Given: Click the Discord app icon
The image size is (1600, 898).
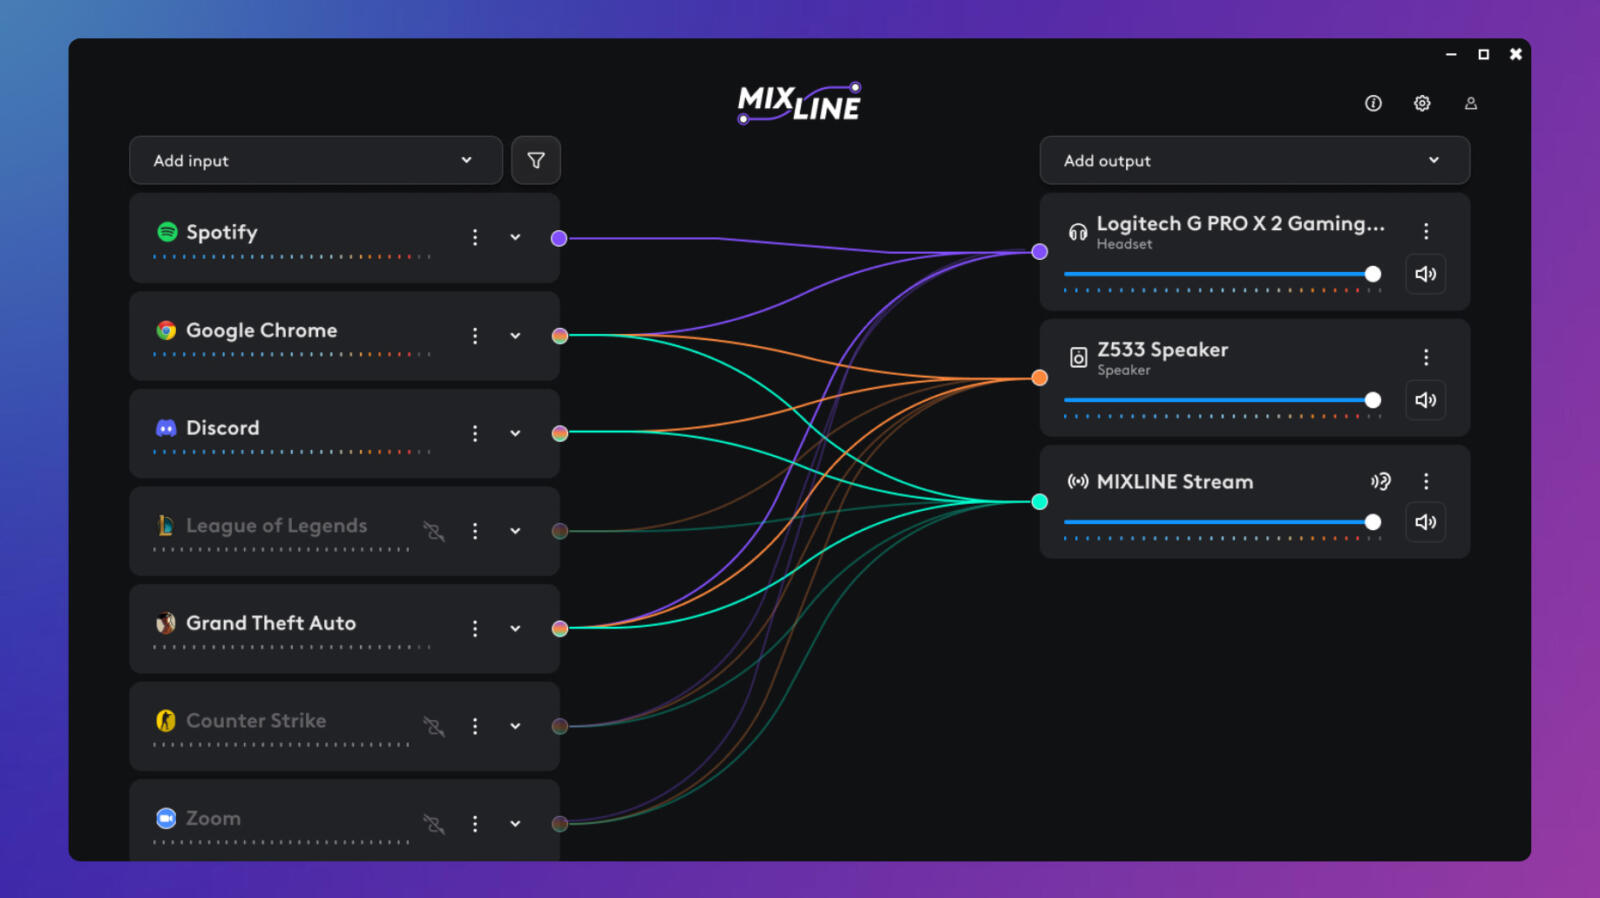Looking at the screenshot, I should 167,428.
